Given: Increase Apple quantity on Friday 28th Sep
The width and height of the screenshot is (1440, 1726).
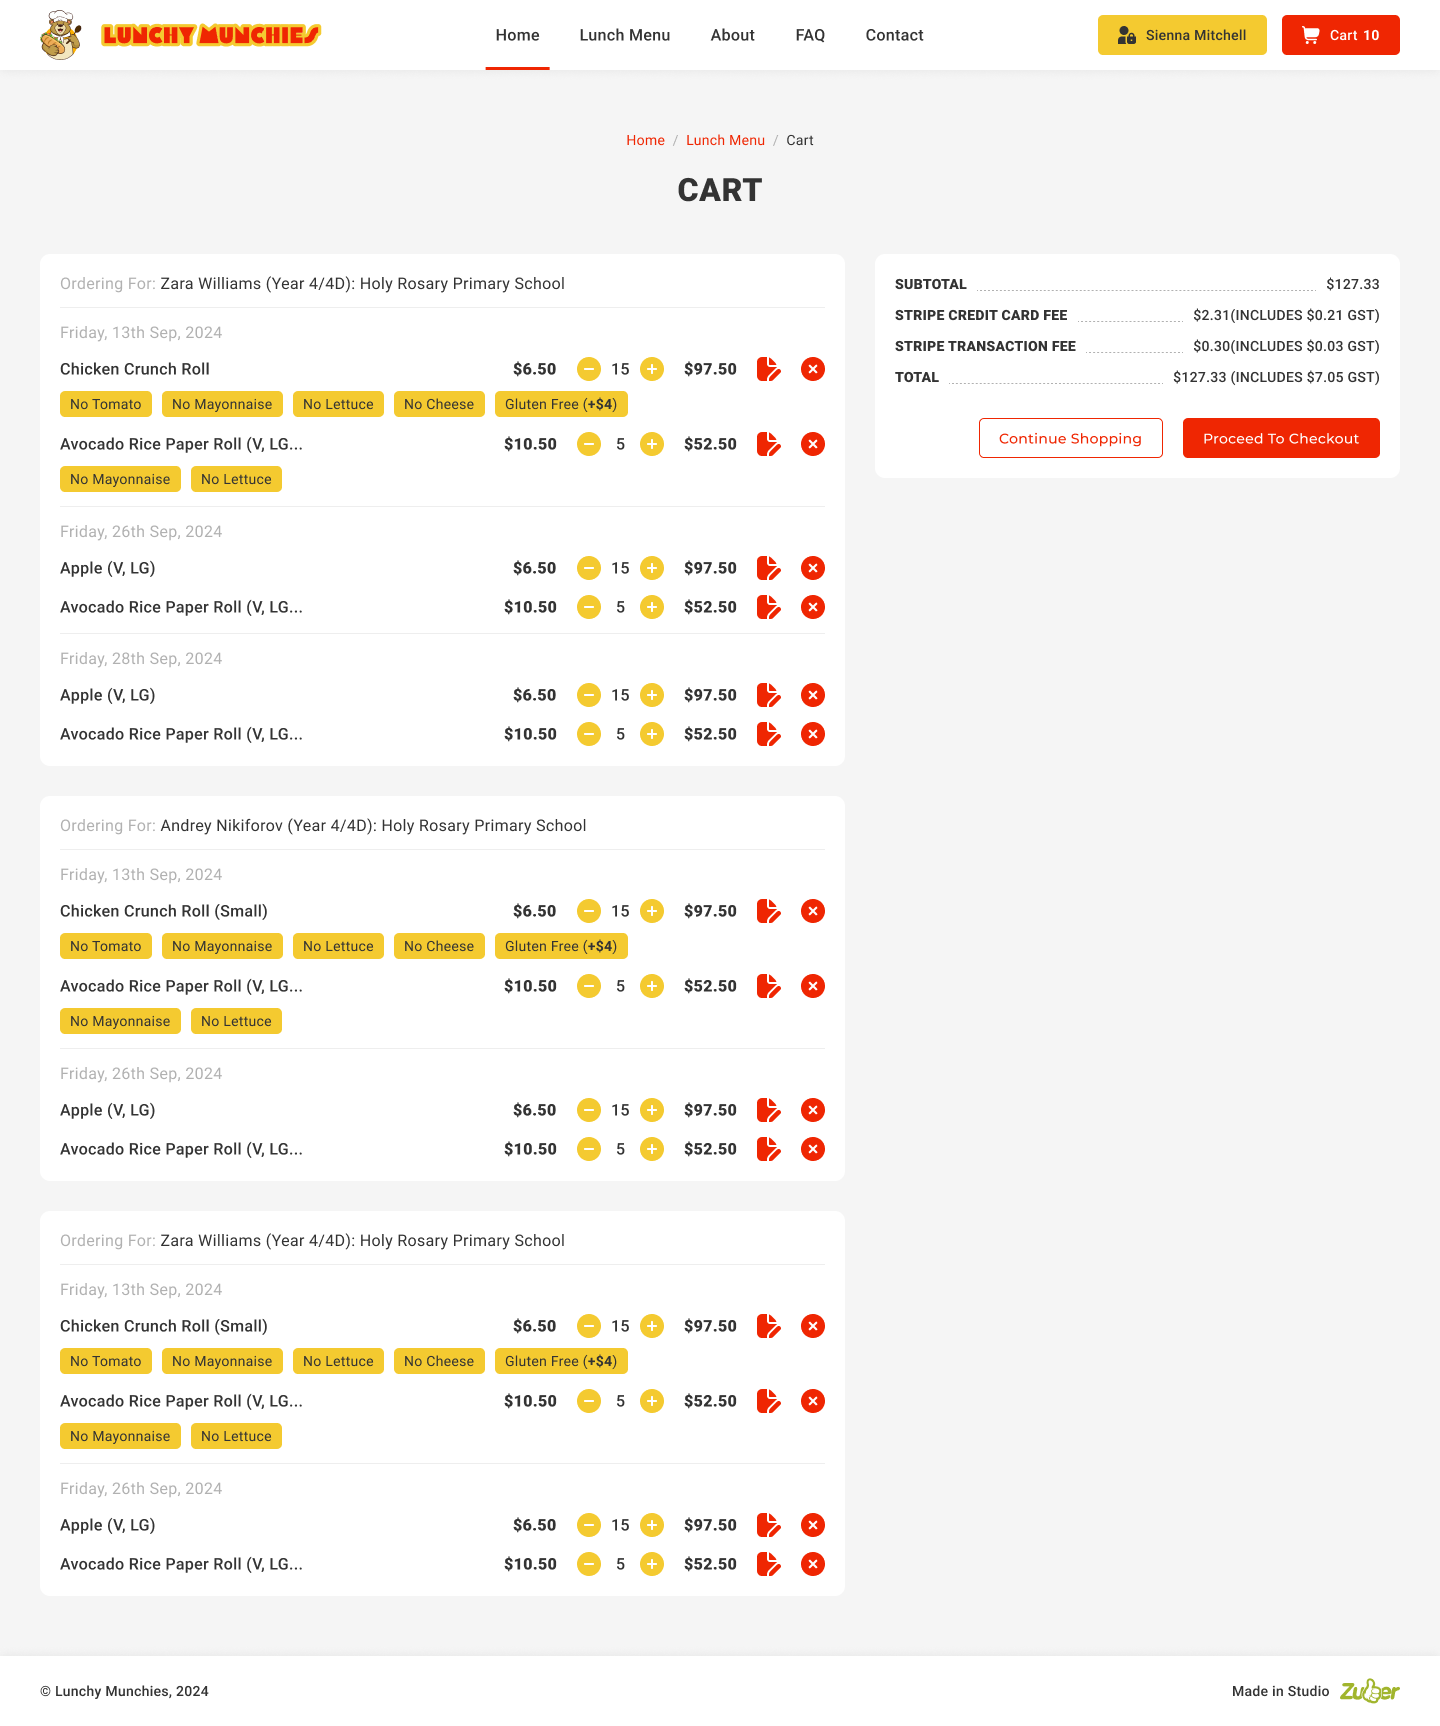Looking at the screenshot, I should tap(652, 695).
